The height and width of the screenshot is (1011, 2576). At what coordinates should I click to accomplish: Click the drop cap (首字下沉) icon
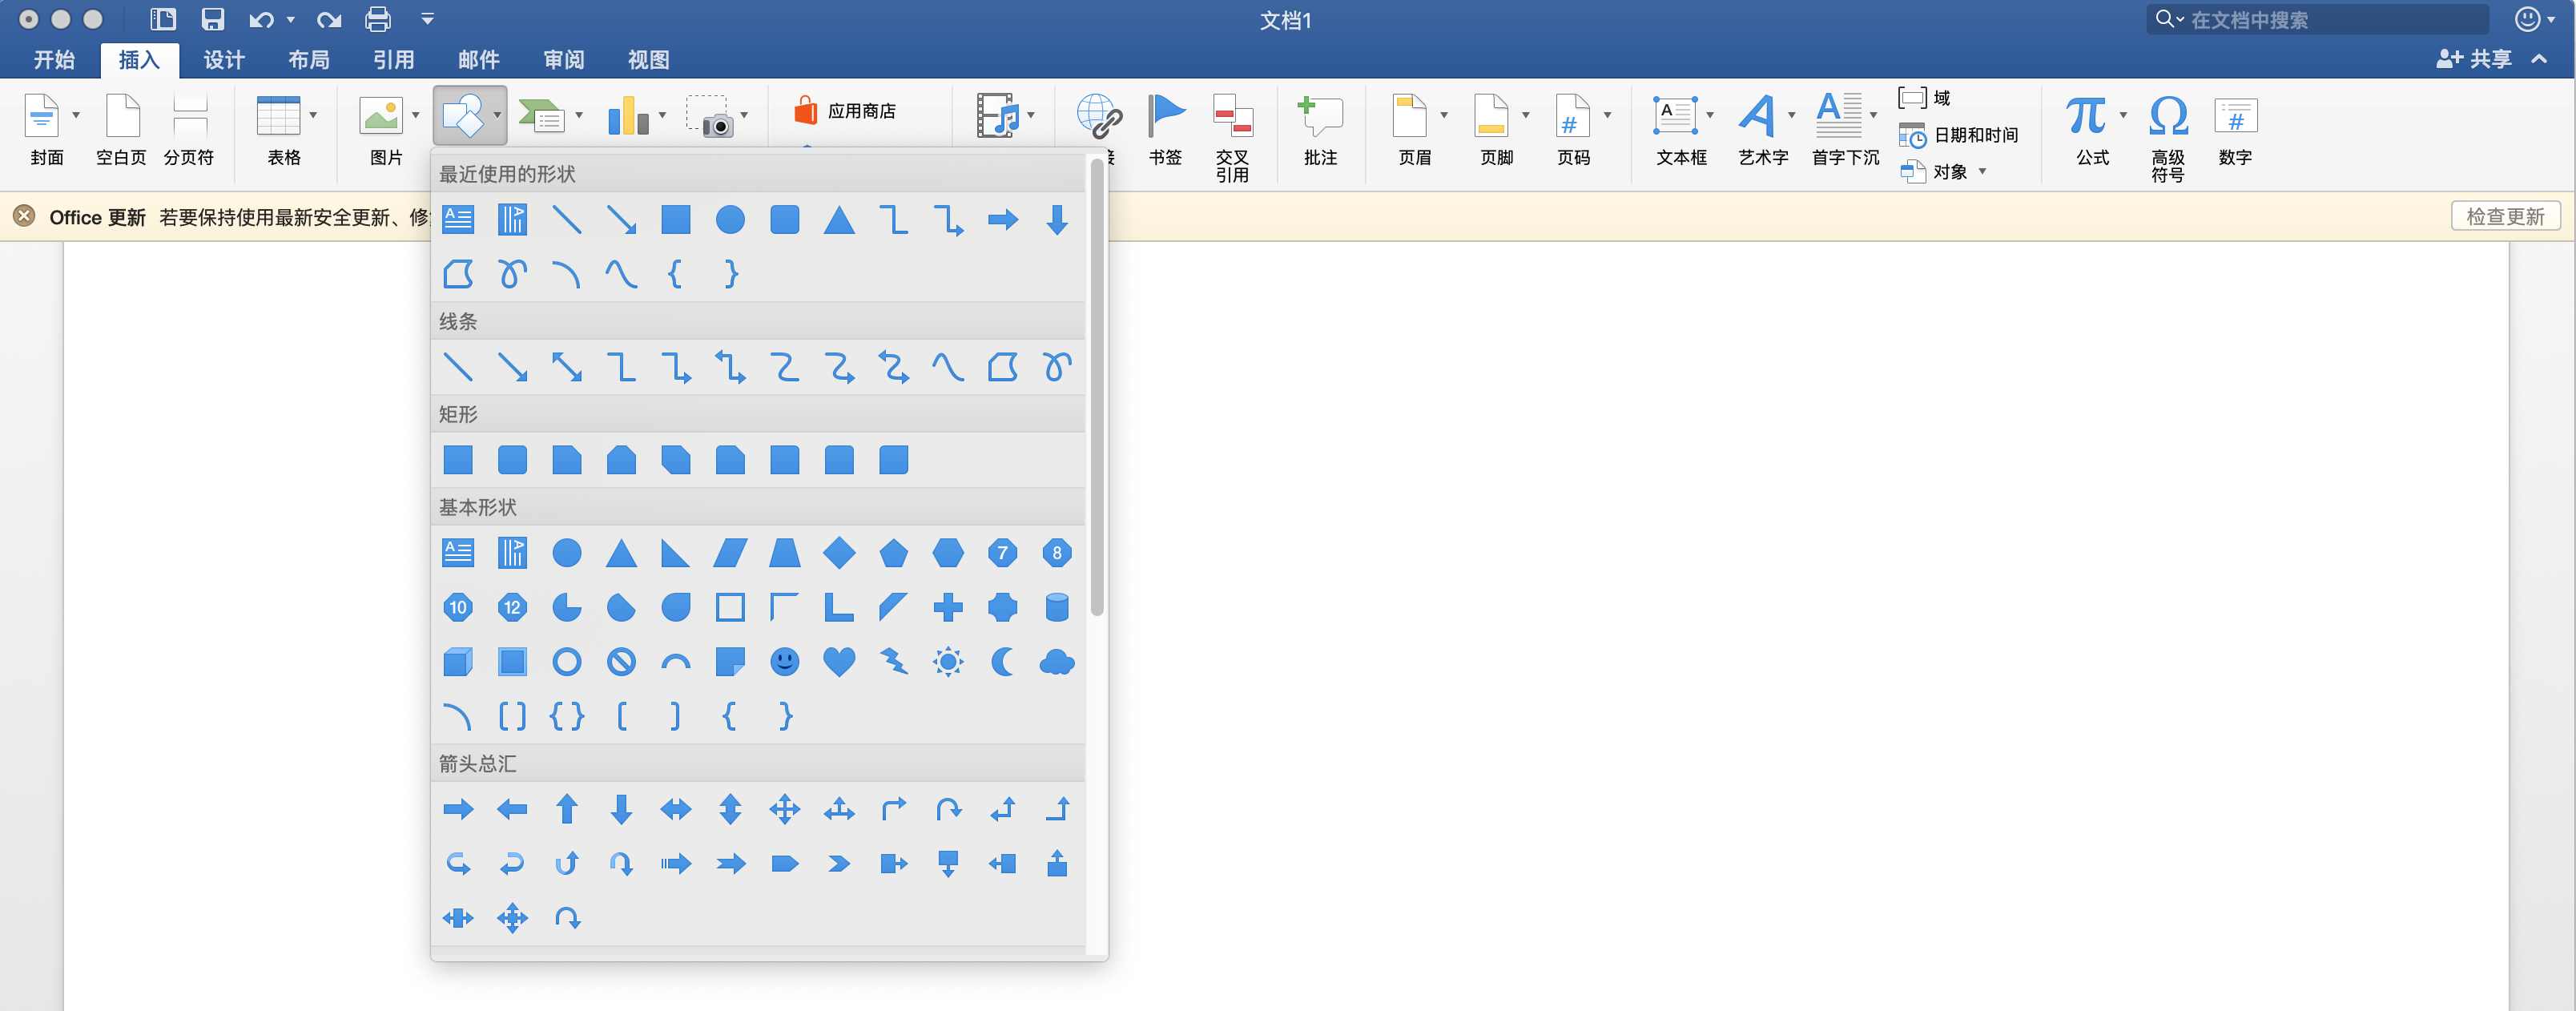[x=1839, y=116]
